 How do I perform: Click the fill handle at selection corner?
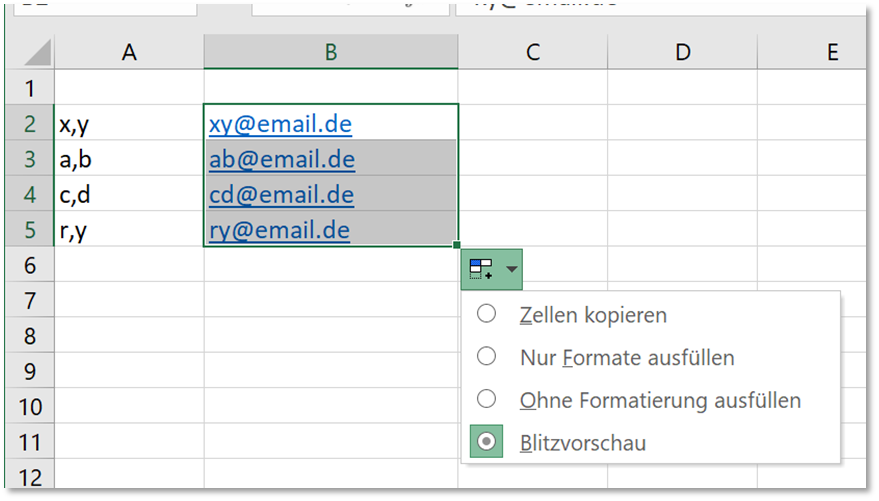pos(458,245)
